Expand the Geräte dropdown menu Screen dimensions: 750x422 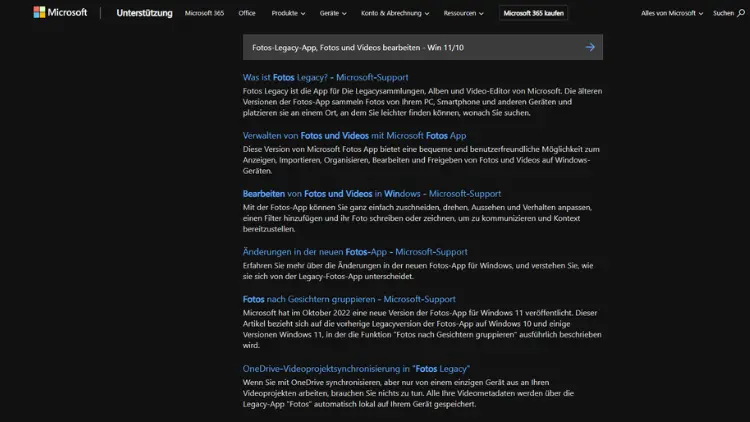tap(335, 14)
